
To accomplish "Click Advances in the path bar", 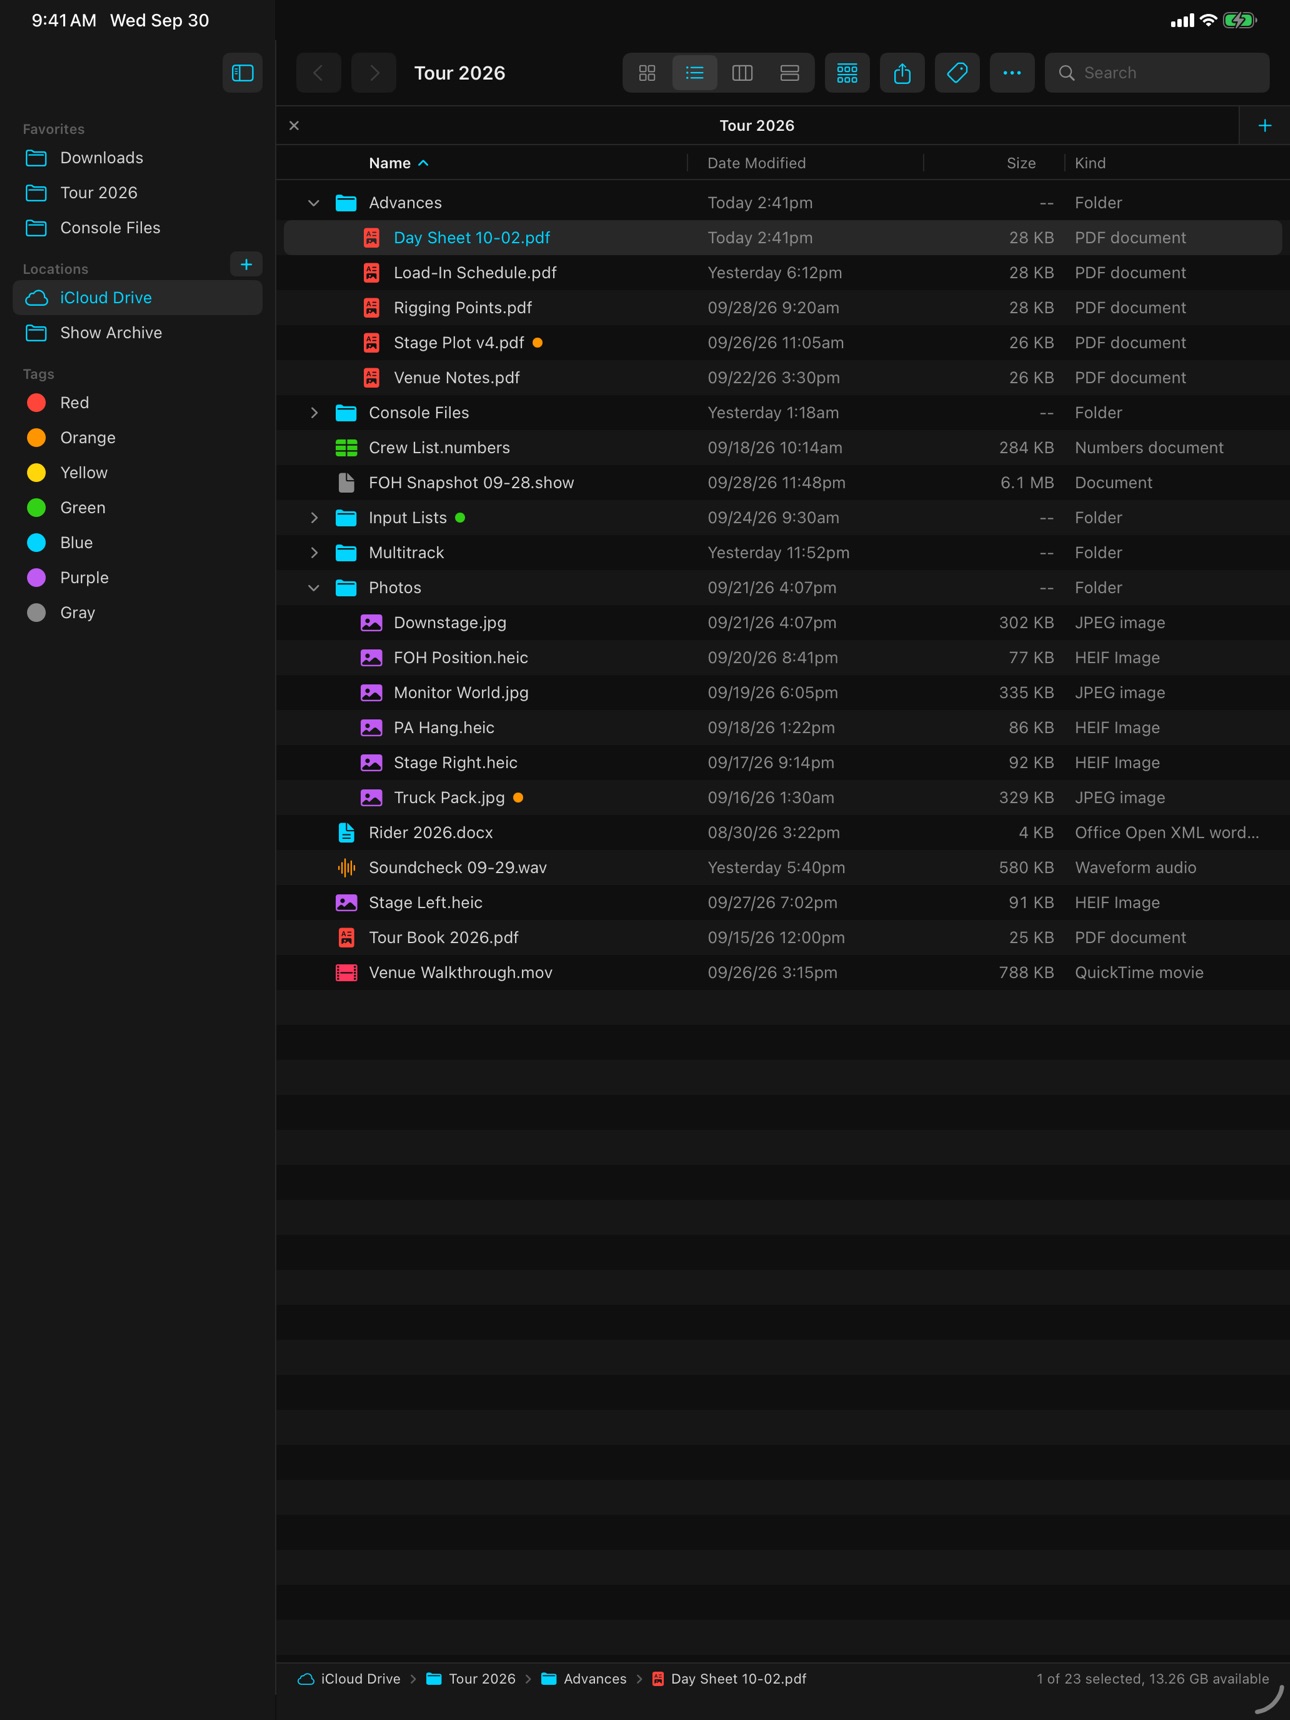I will pyautogui.click(x=584, y=1679).
